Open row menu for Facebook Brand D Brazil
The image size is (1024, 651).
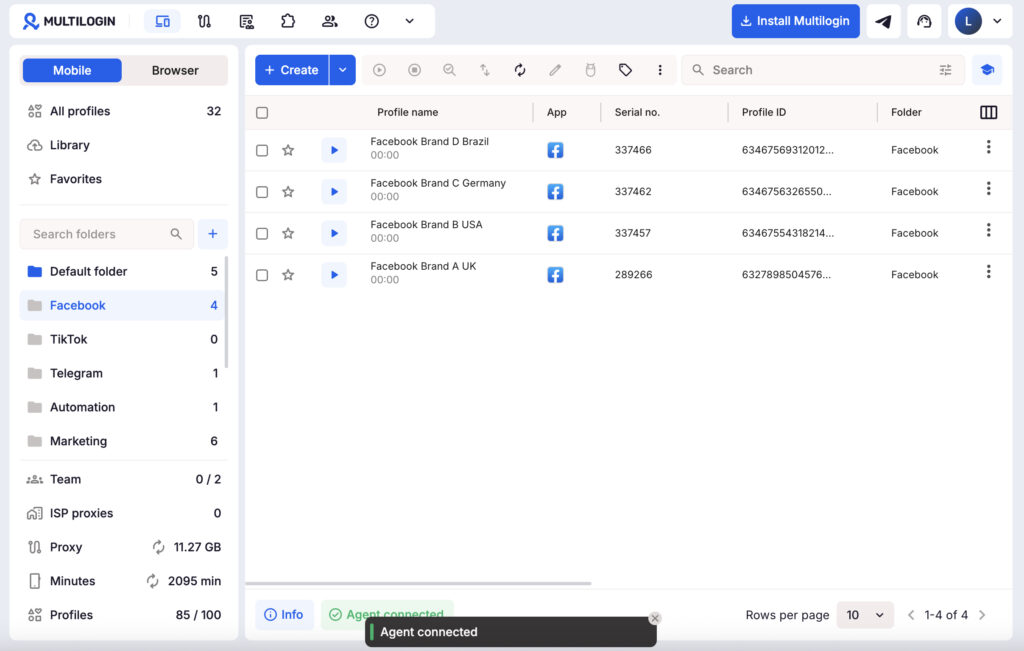(989, 147)
